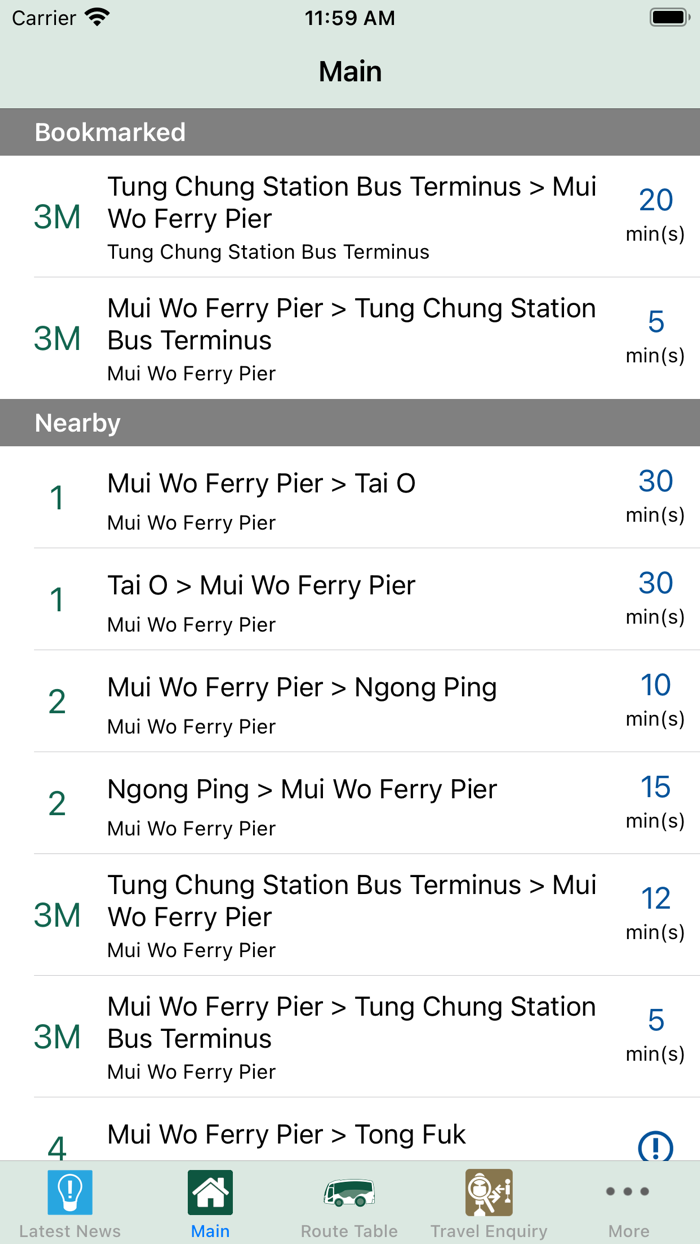
Task: Open the Route Table bus icon
Action: click(349, 1192)
